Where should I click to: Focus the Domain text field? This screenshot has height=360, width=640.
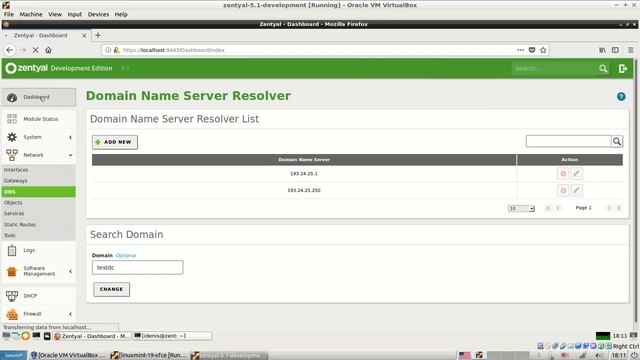[x=138, y=267]
